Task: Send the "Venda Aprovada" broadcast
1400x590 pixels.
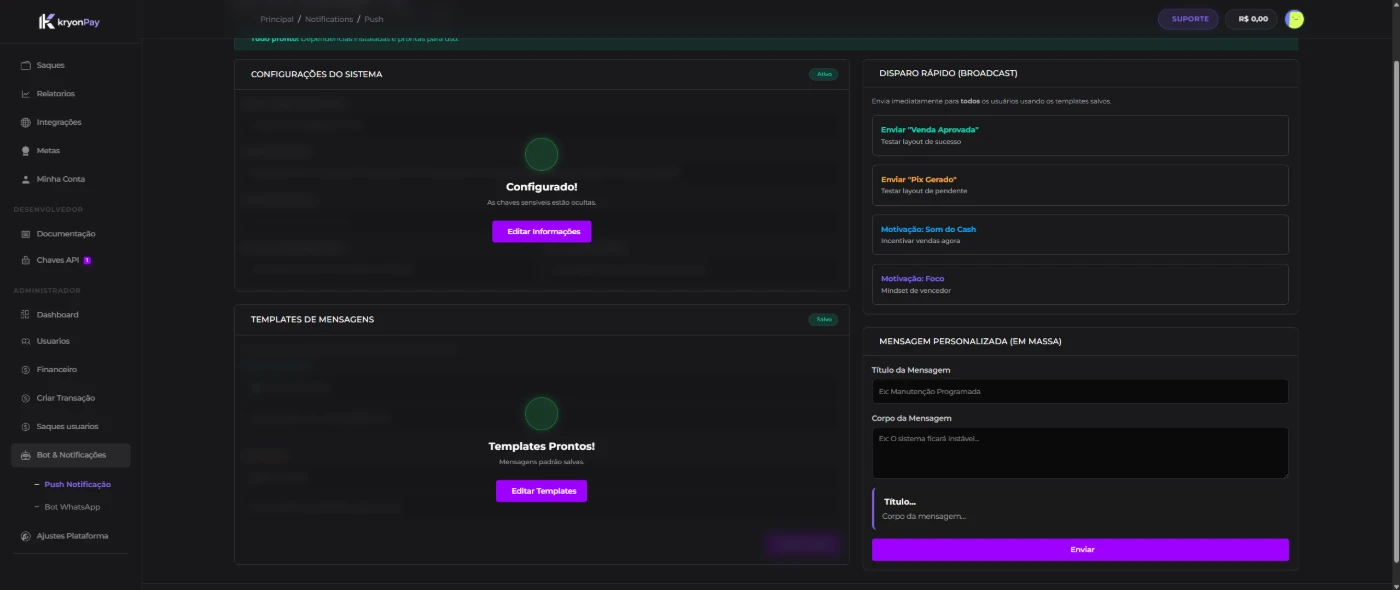Action: (x=1080, y=135)
